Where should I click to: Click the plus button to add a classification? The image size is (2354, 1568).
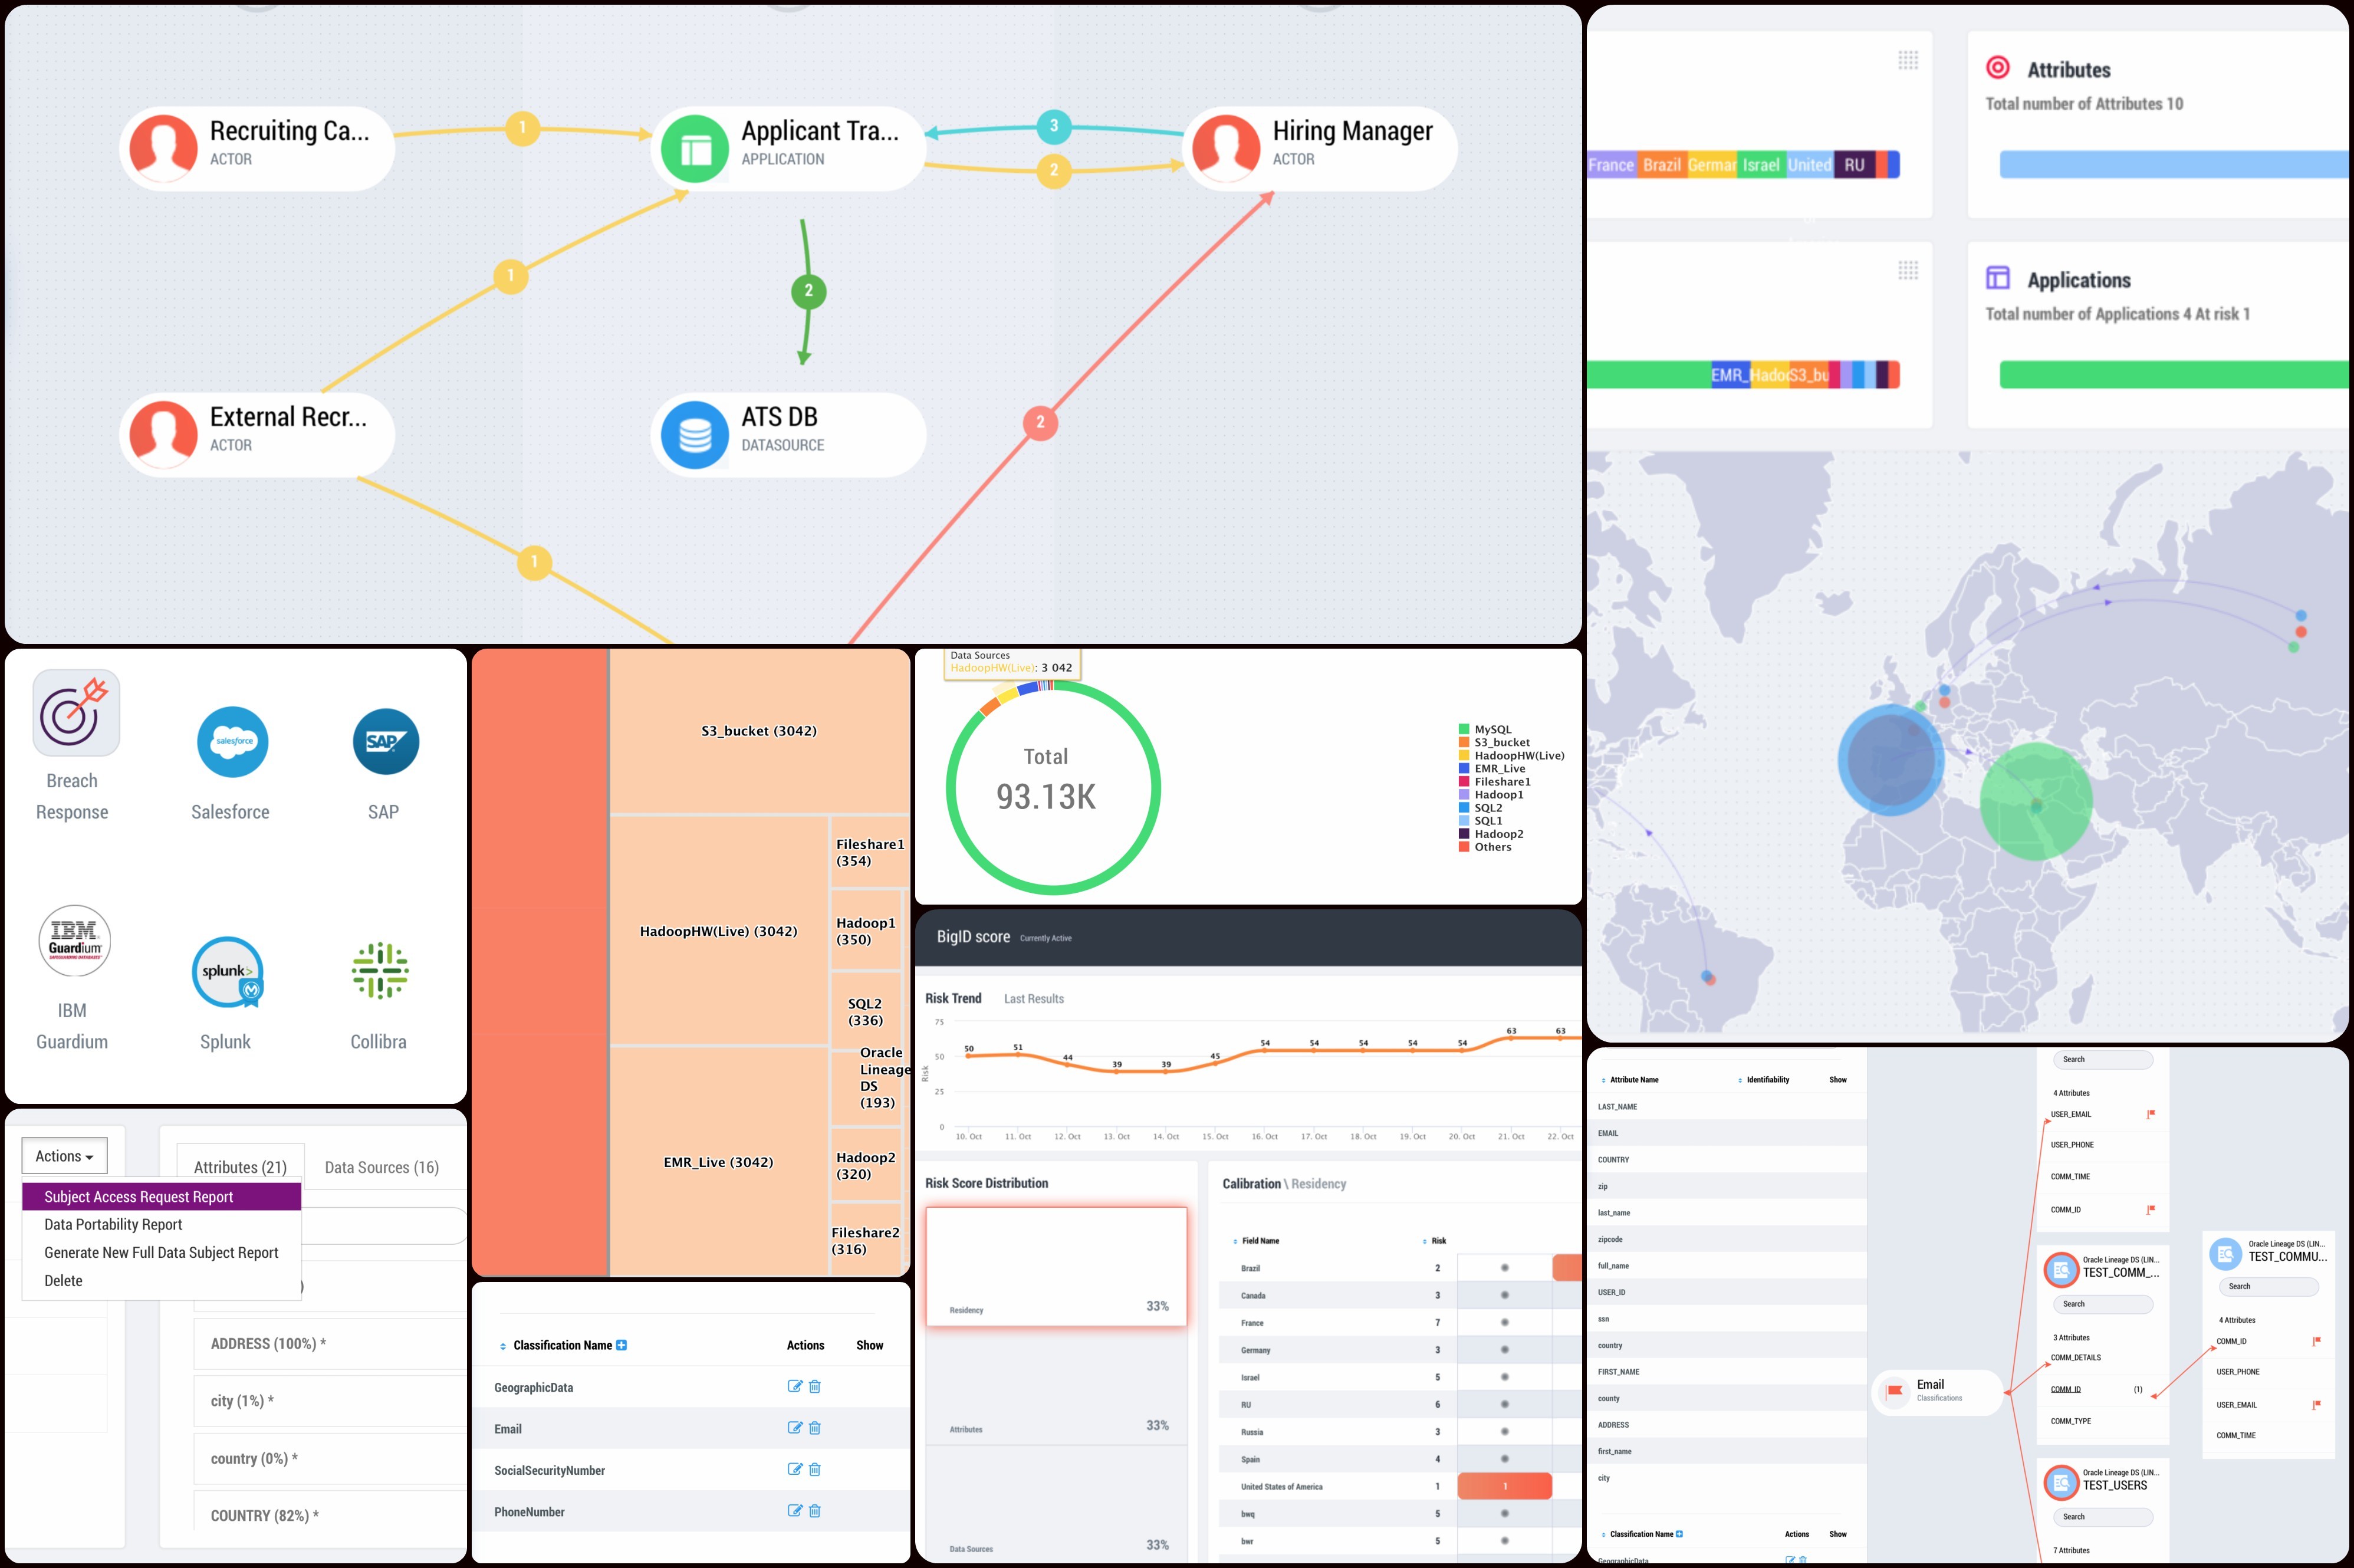pyautogui.click(x=623, y=1345)
